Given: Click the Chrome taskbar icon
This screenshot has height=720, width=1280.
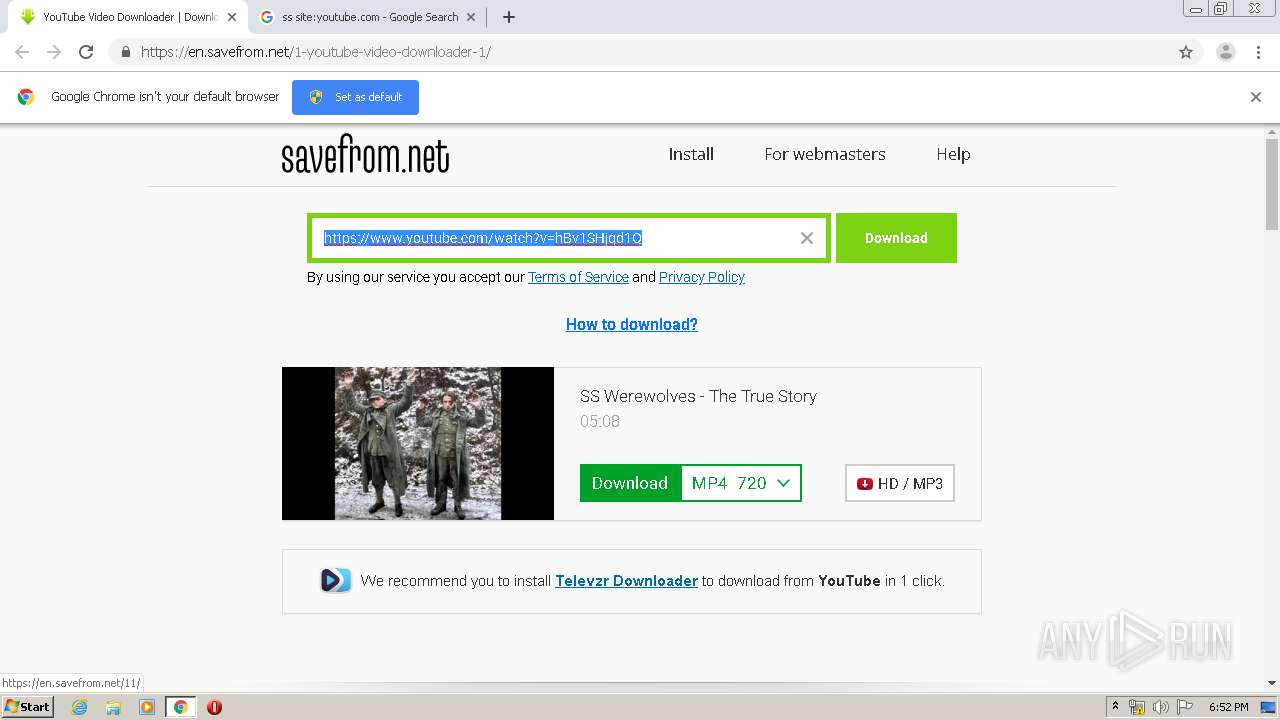Looking at the screenshot, I should pos(180,707).
